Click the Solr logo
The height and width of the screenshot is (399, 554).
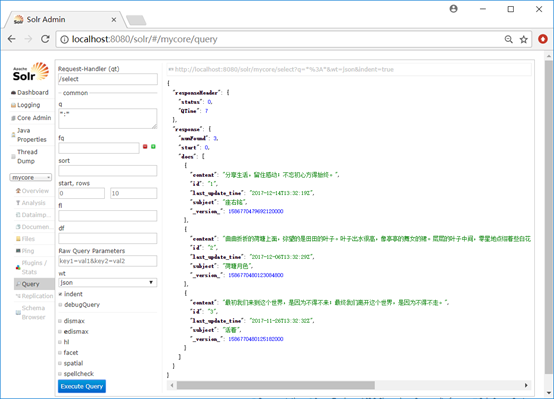[31, 71]
